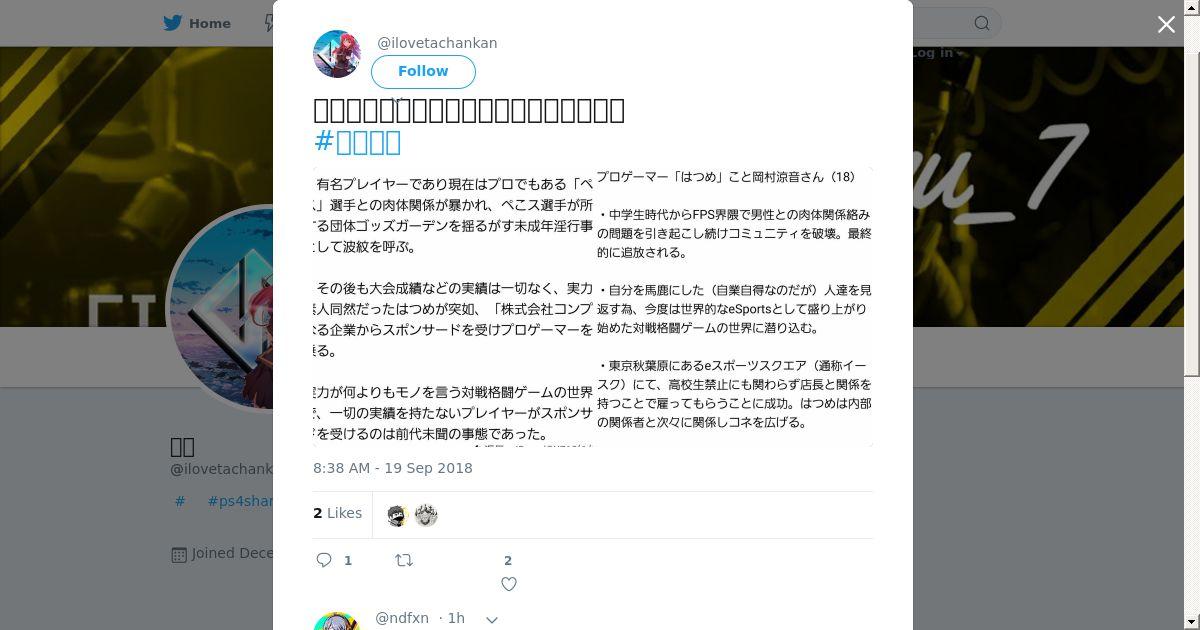The width and height of the screenshot is (1200, 630).
Task: Expand the @ndfxn reply options chevron
Action: coord(492,620)
